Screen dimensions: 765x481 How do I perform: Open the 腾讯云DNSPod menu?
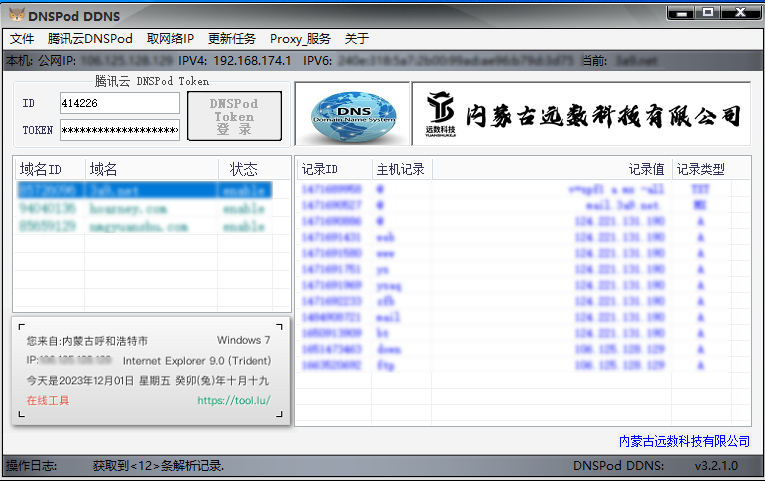(90, 39)
